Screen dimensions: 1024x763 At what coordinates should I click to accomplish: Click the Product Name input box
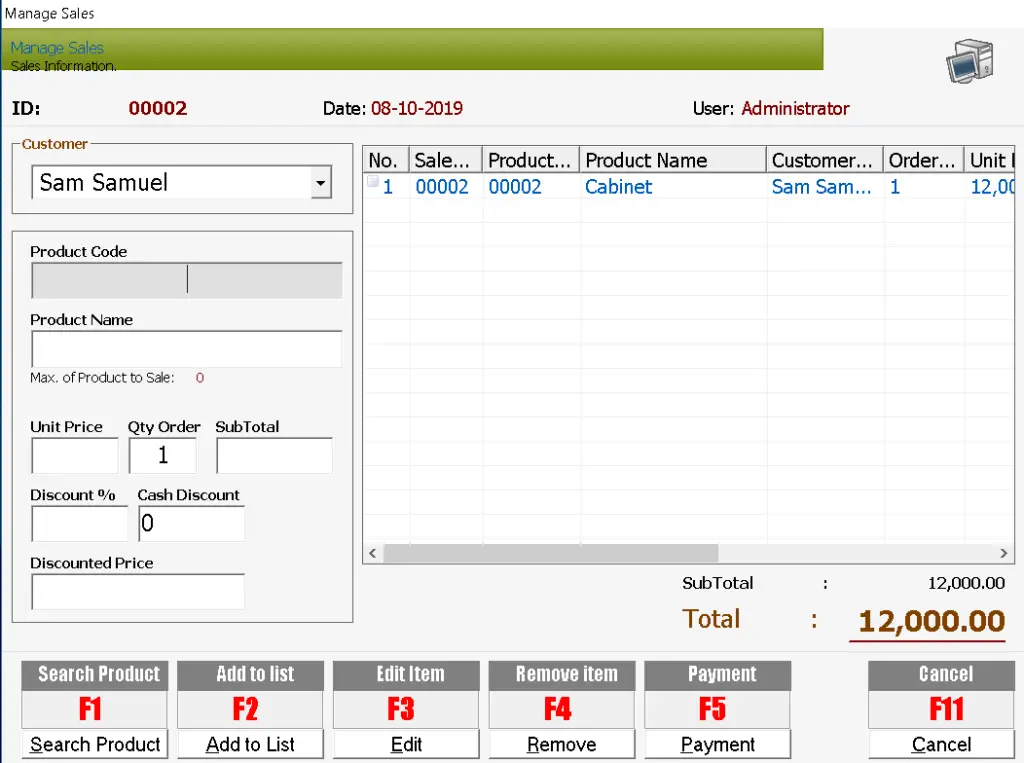click(x=186, y=349)
